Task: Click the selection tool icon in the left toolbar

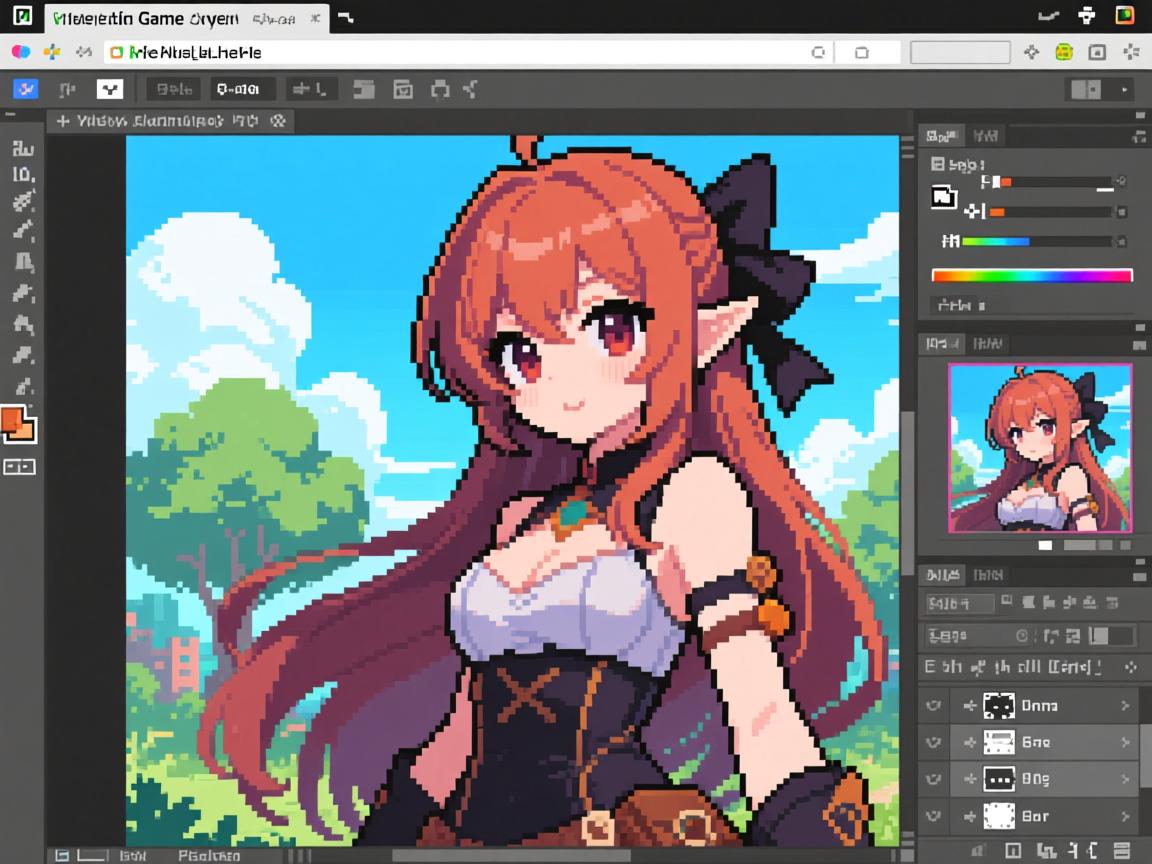Action: 22,176
